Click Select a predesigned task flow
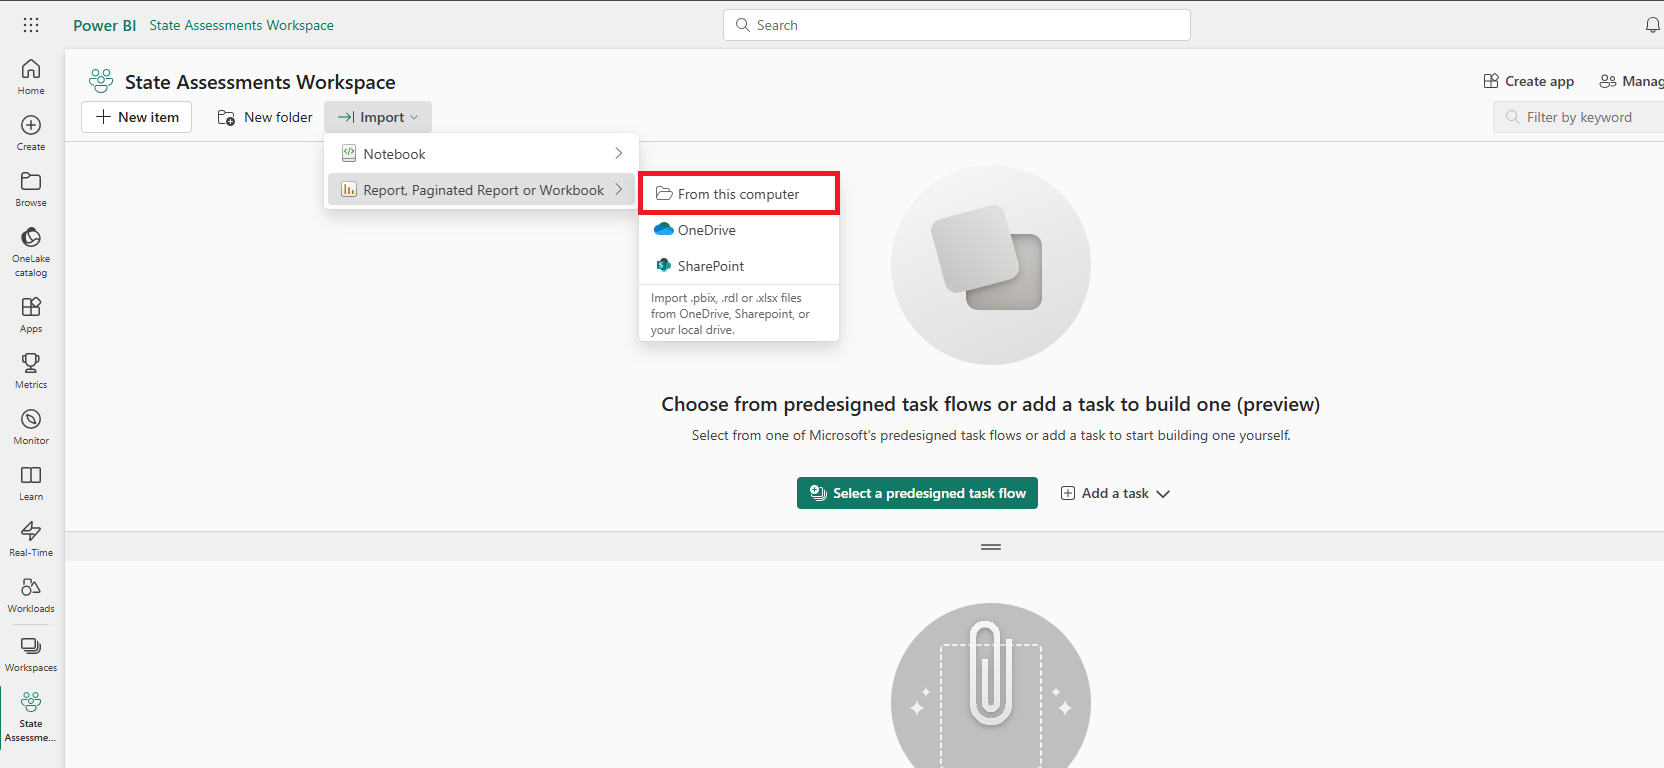The width and height of the screenshot is (1664, 768). [x=917, y=493]
